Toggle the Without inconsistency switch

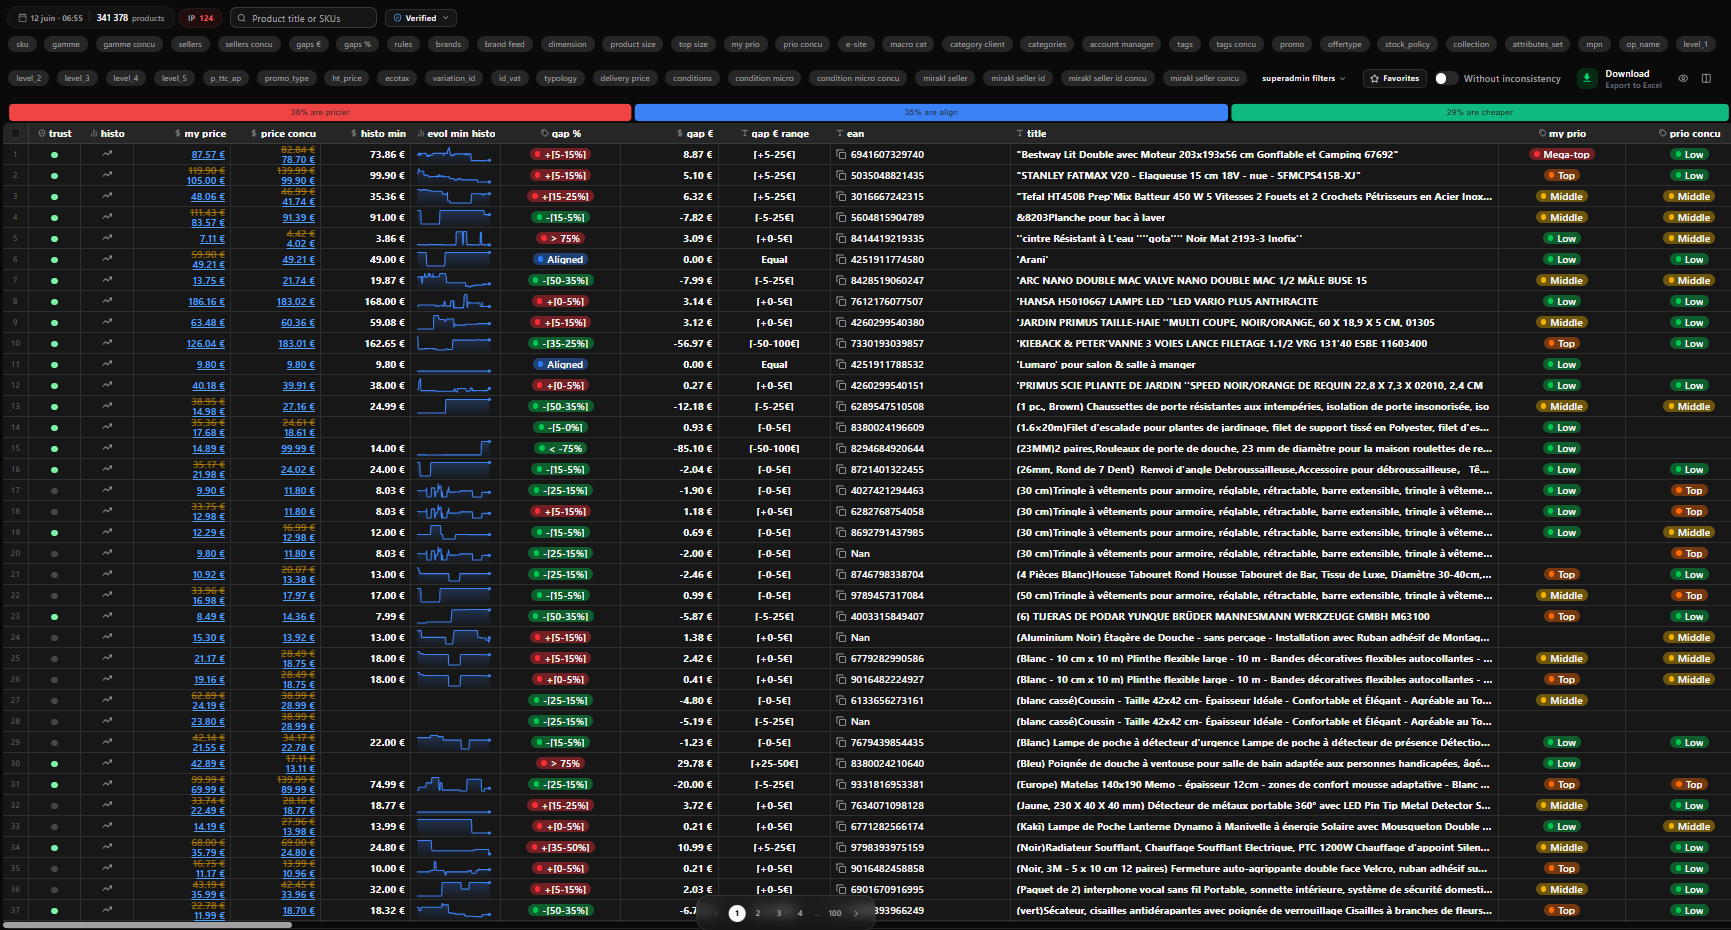pos(1445,78)
